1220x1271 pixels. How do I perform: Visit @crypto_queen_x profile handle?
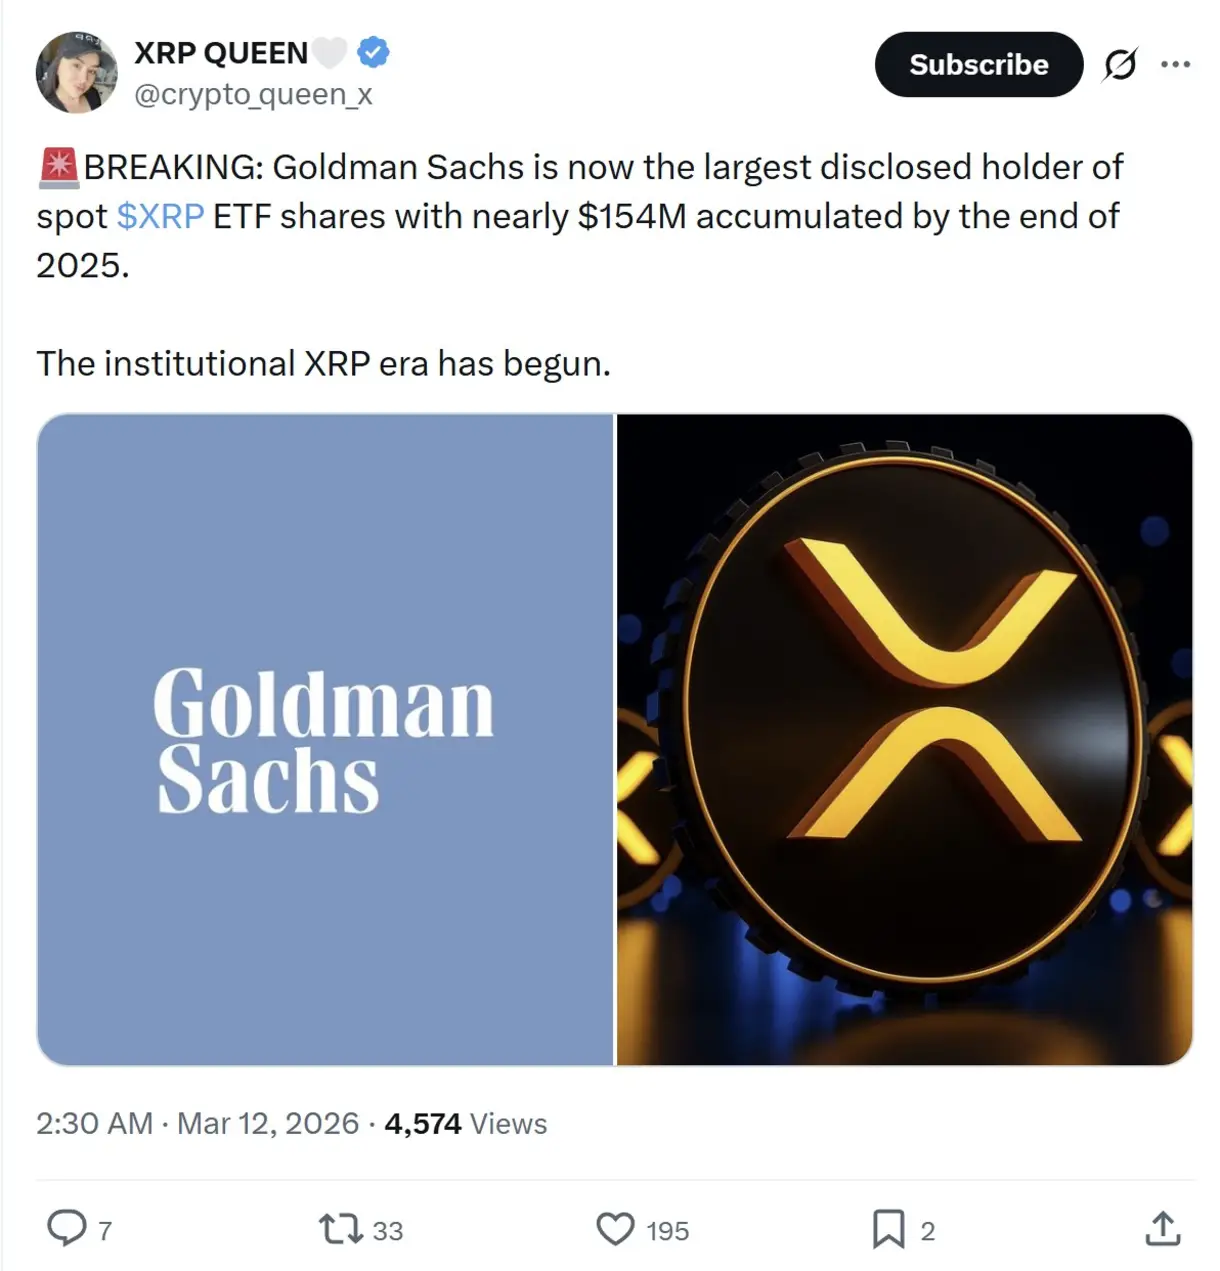[x=252, y=95]
